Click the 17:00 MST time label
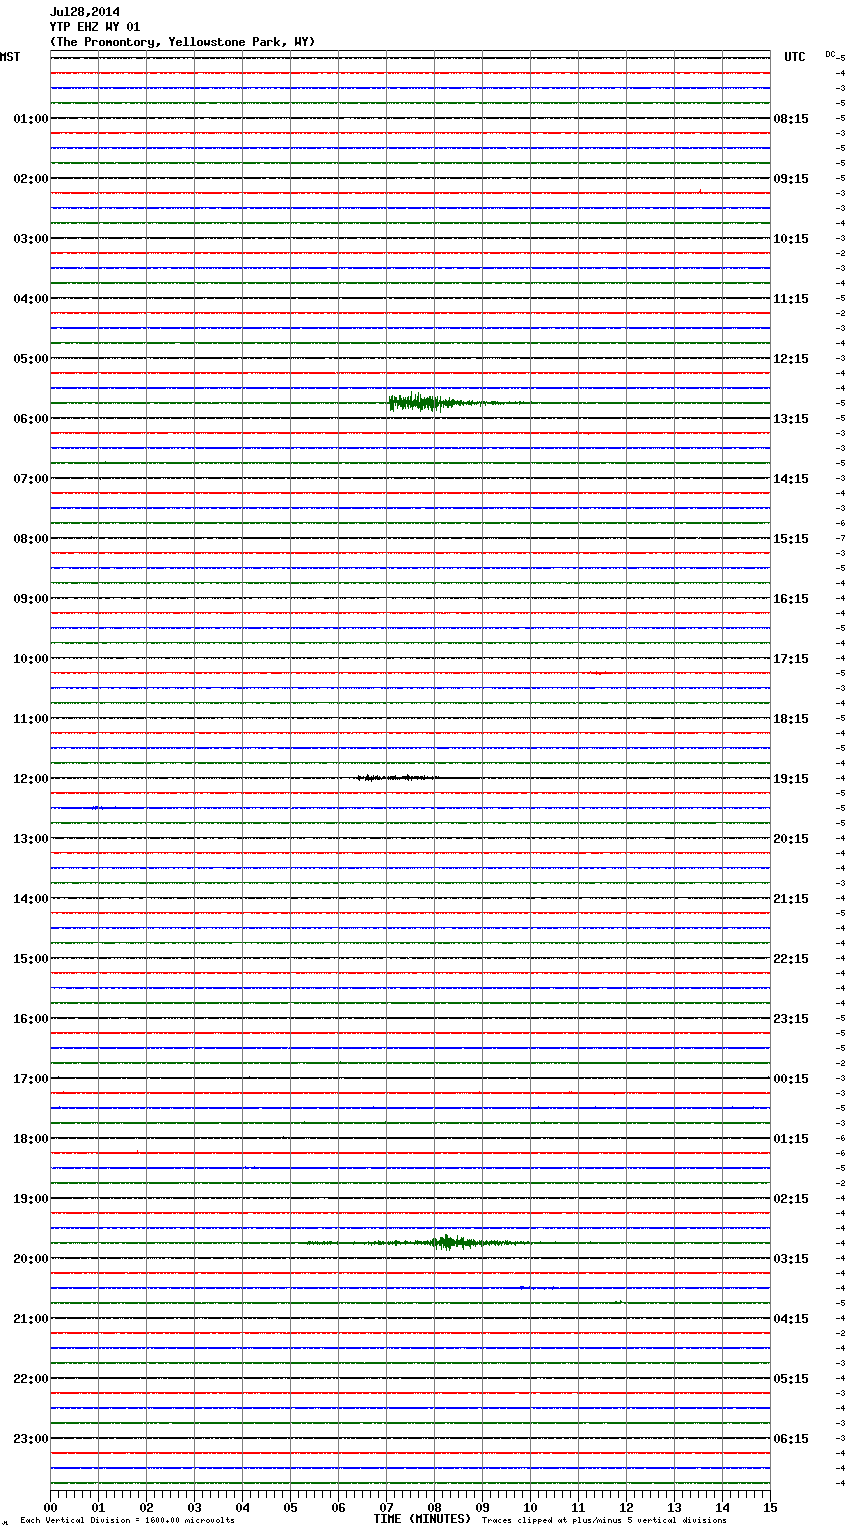Viewport: 850px width, 1534px height. [x=31, y=1079]
